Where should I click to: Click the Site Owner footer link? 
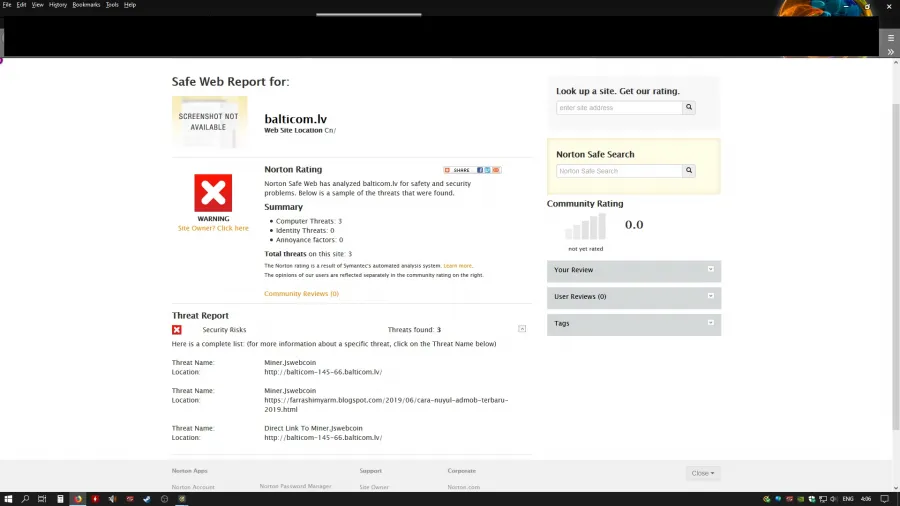click(x=374, y=487)
